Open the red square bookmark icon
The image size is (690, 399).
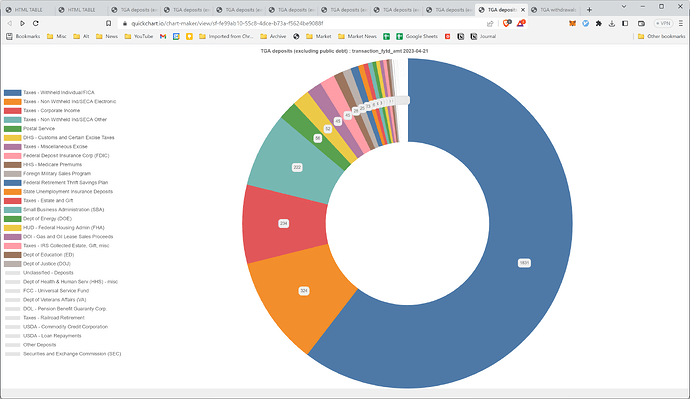[x=448, y=37]
